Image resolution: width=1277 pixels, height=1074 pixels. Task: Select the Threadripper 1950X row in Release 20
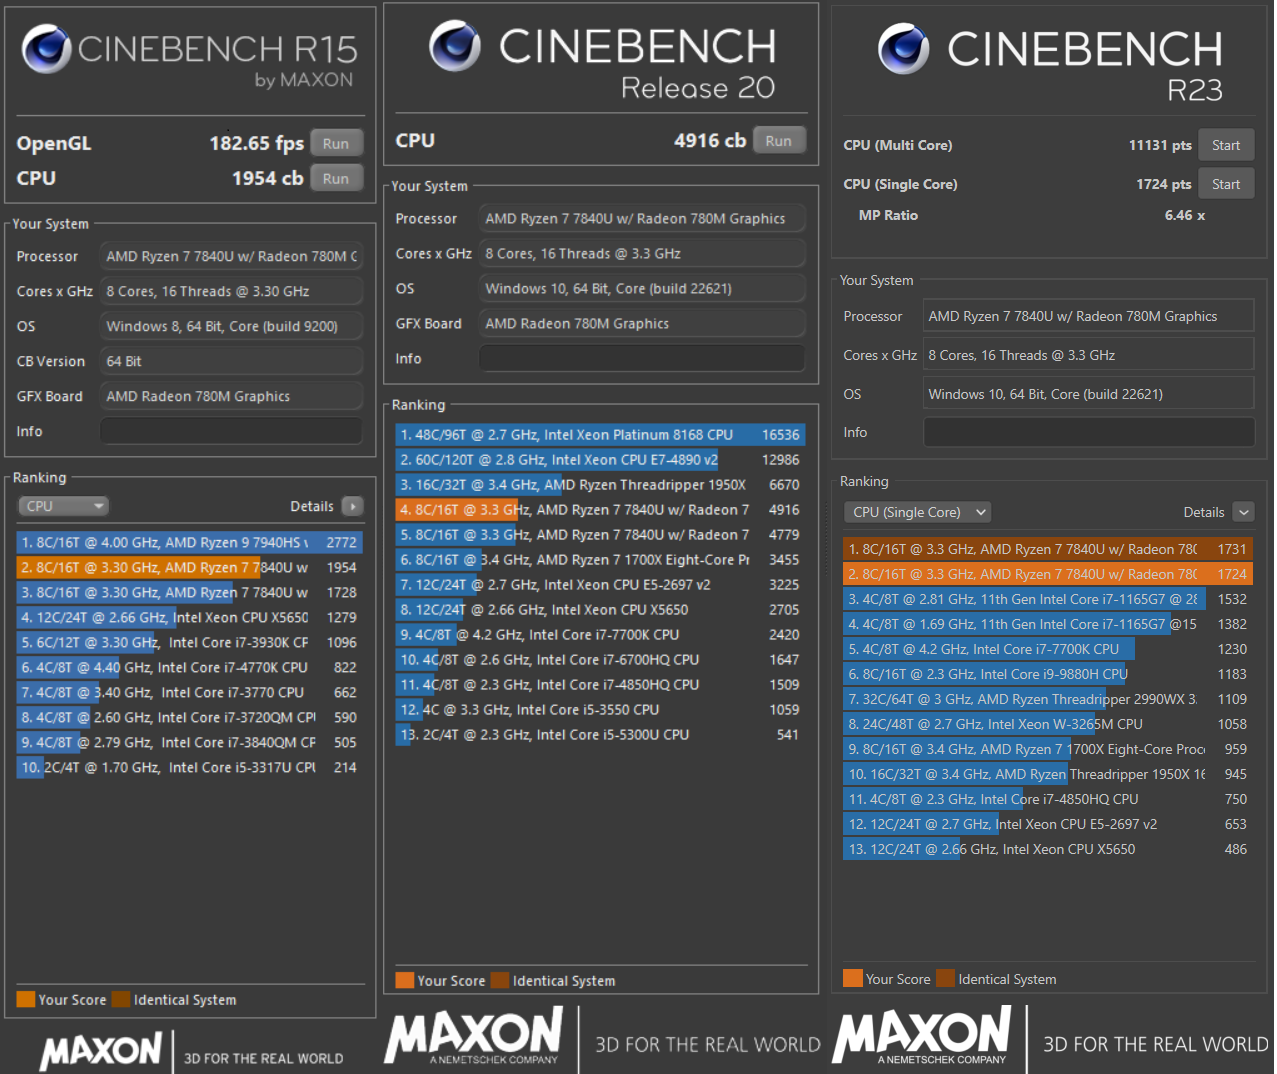pyautogui.click(x=600, y=484)
